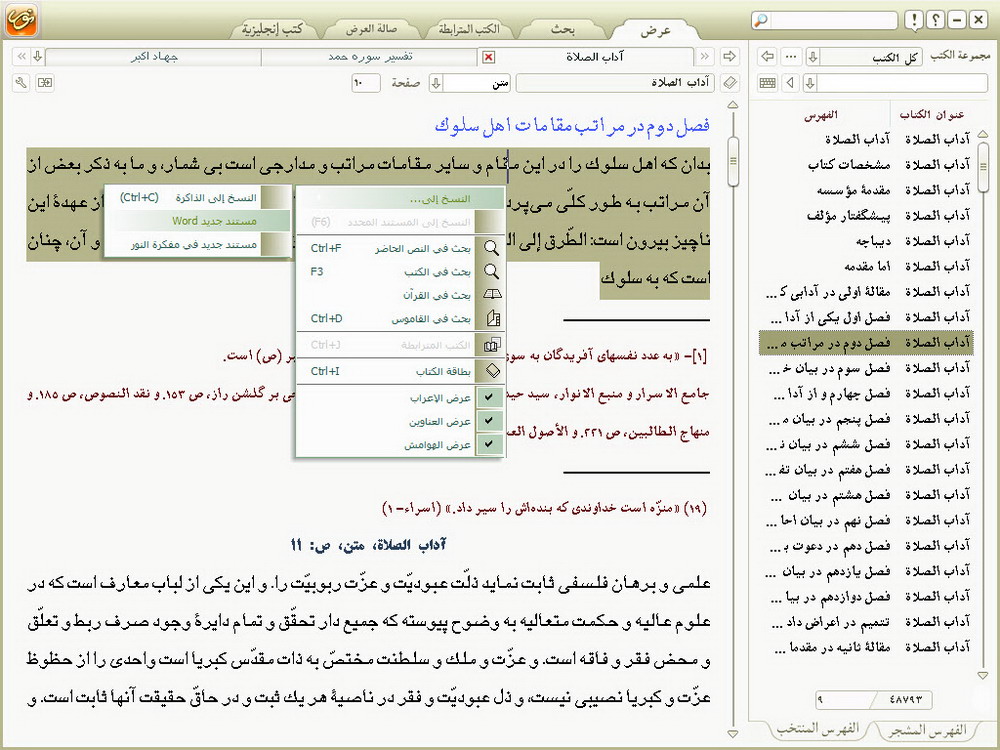Click the search magnifier in title bar
This screenshot has height=750, width=1000.
tap(761, 20)
